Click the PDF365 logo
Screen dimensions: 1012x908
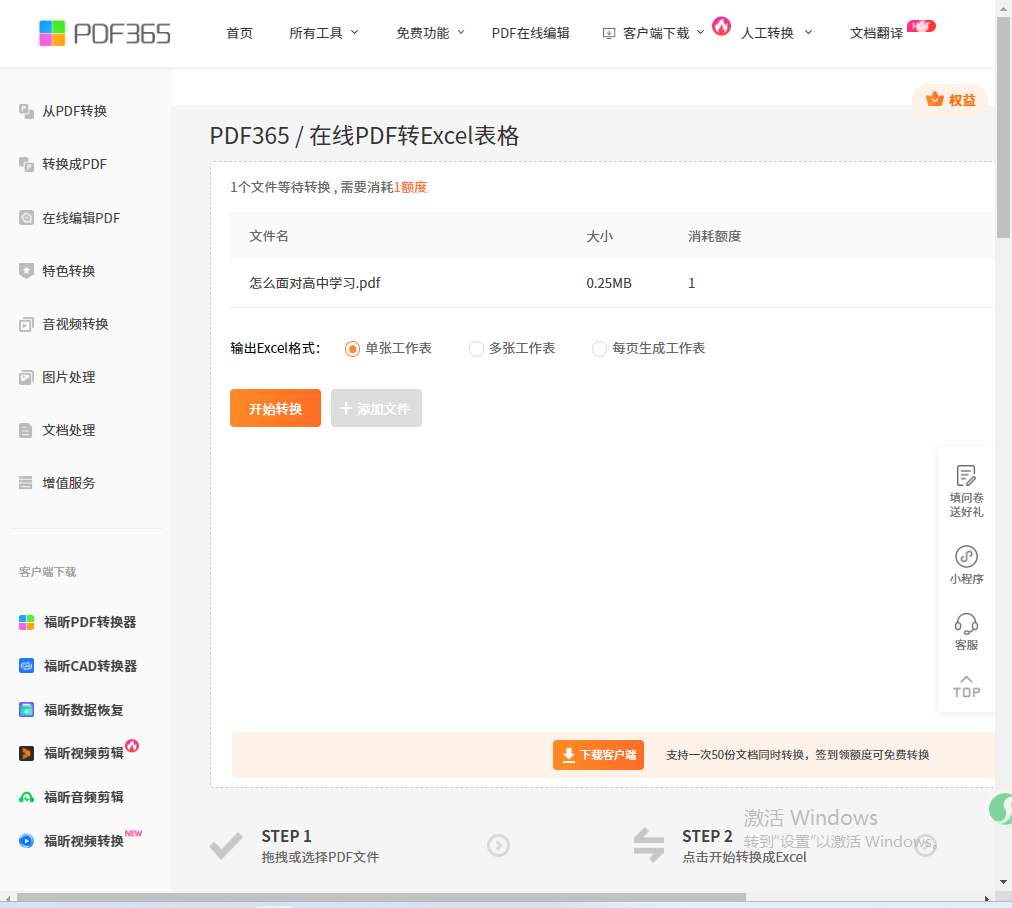pyautogui.click(x=105, y=33)
